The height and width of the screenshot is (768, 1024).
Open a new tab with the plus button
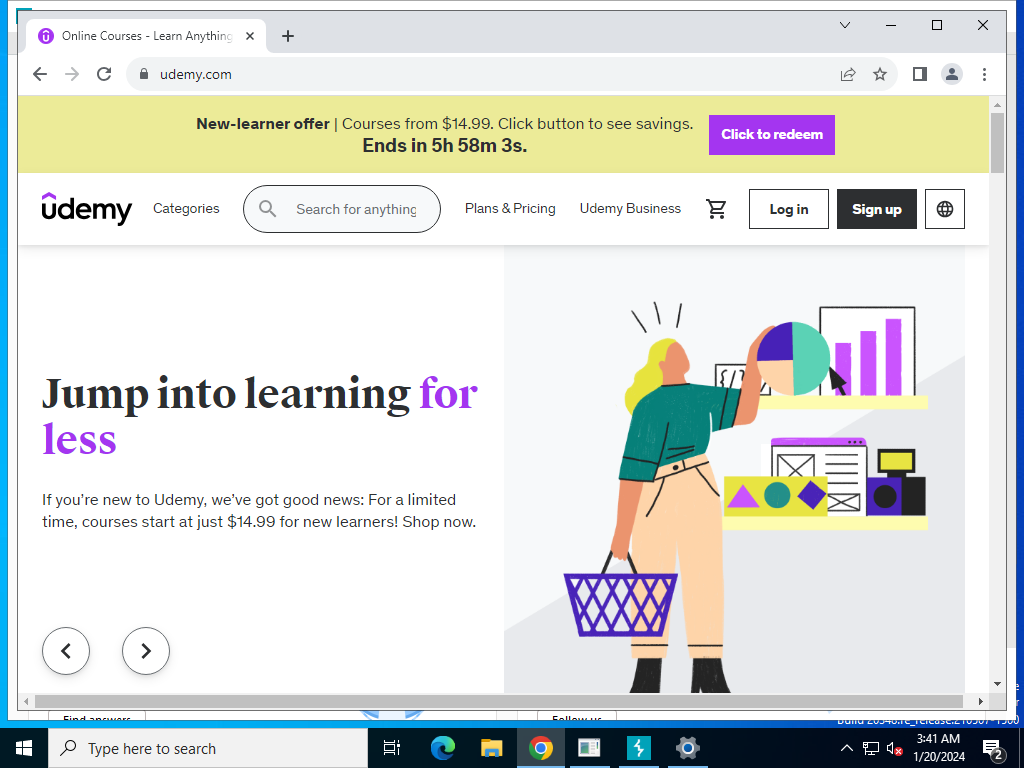coord(288,36)
